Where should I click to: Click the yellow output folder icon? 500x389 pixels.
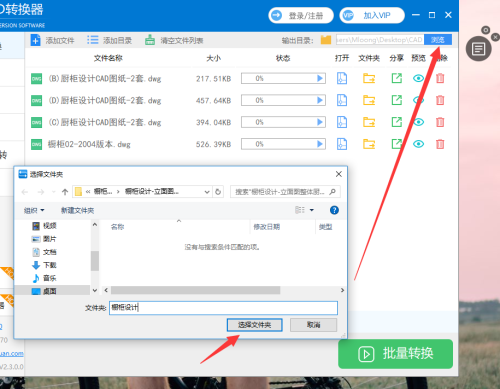click(x=326, y=40)
